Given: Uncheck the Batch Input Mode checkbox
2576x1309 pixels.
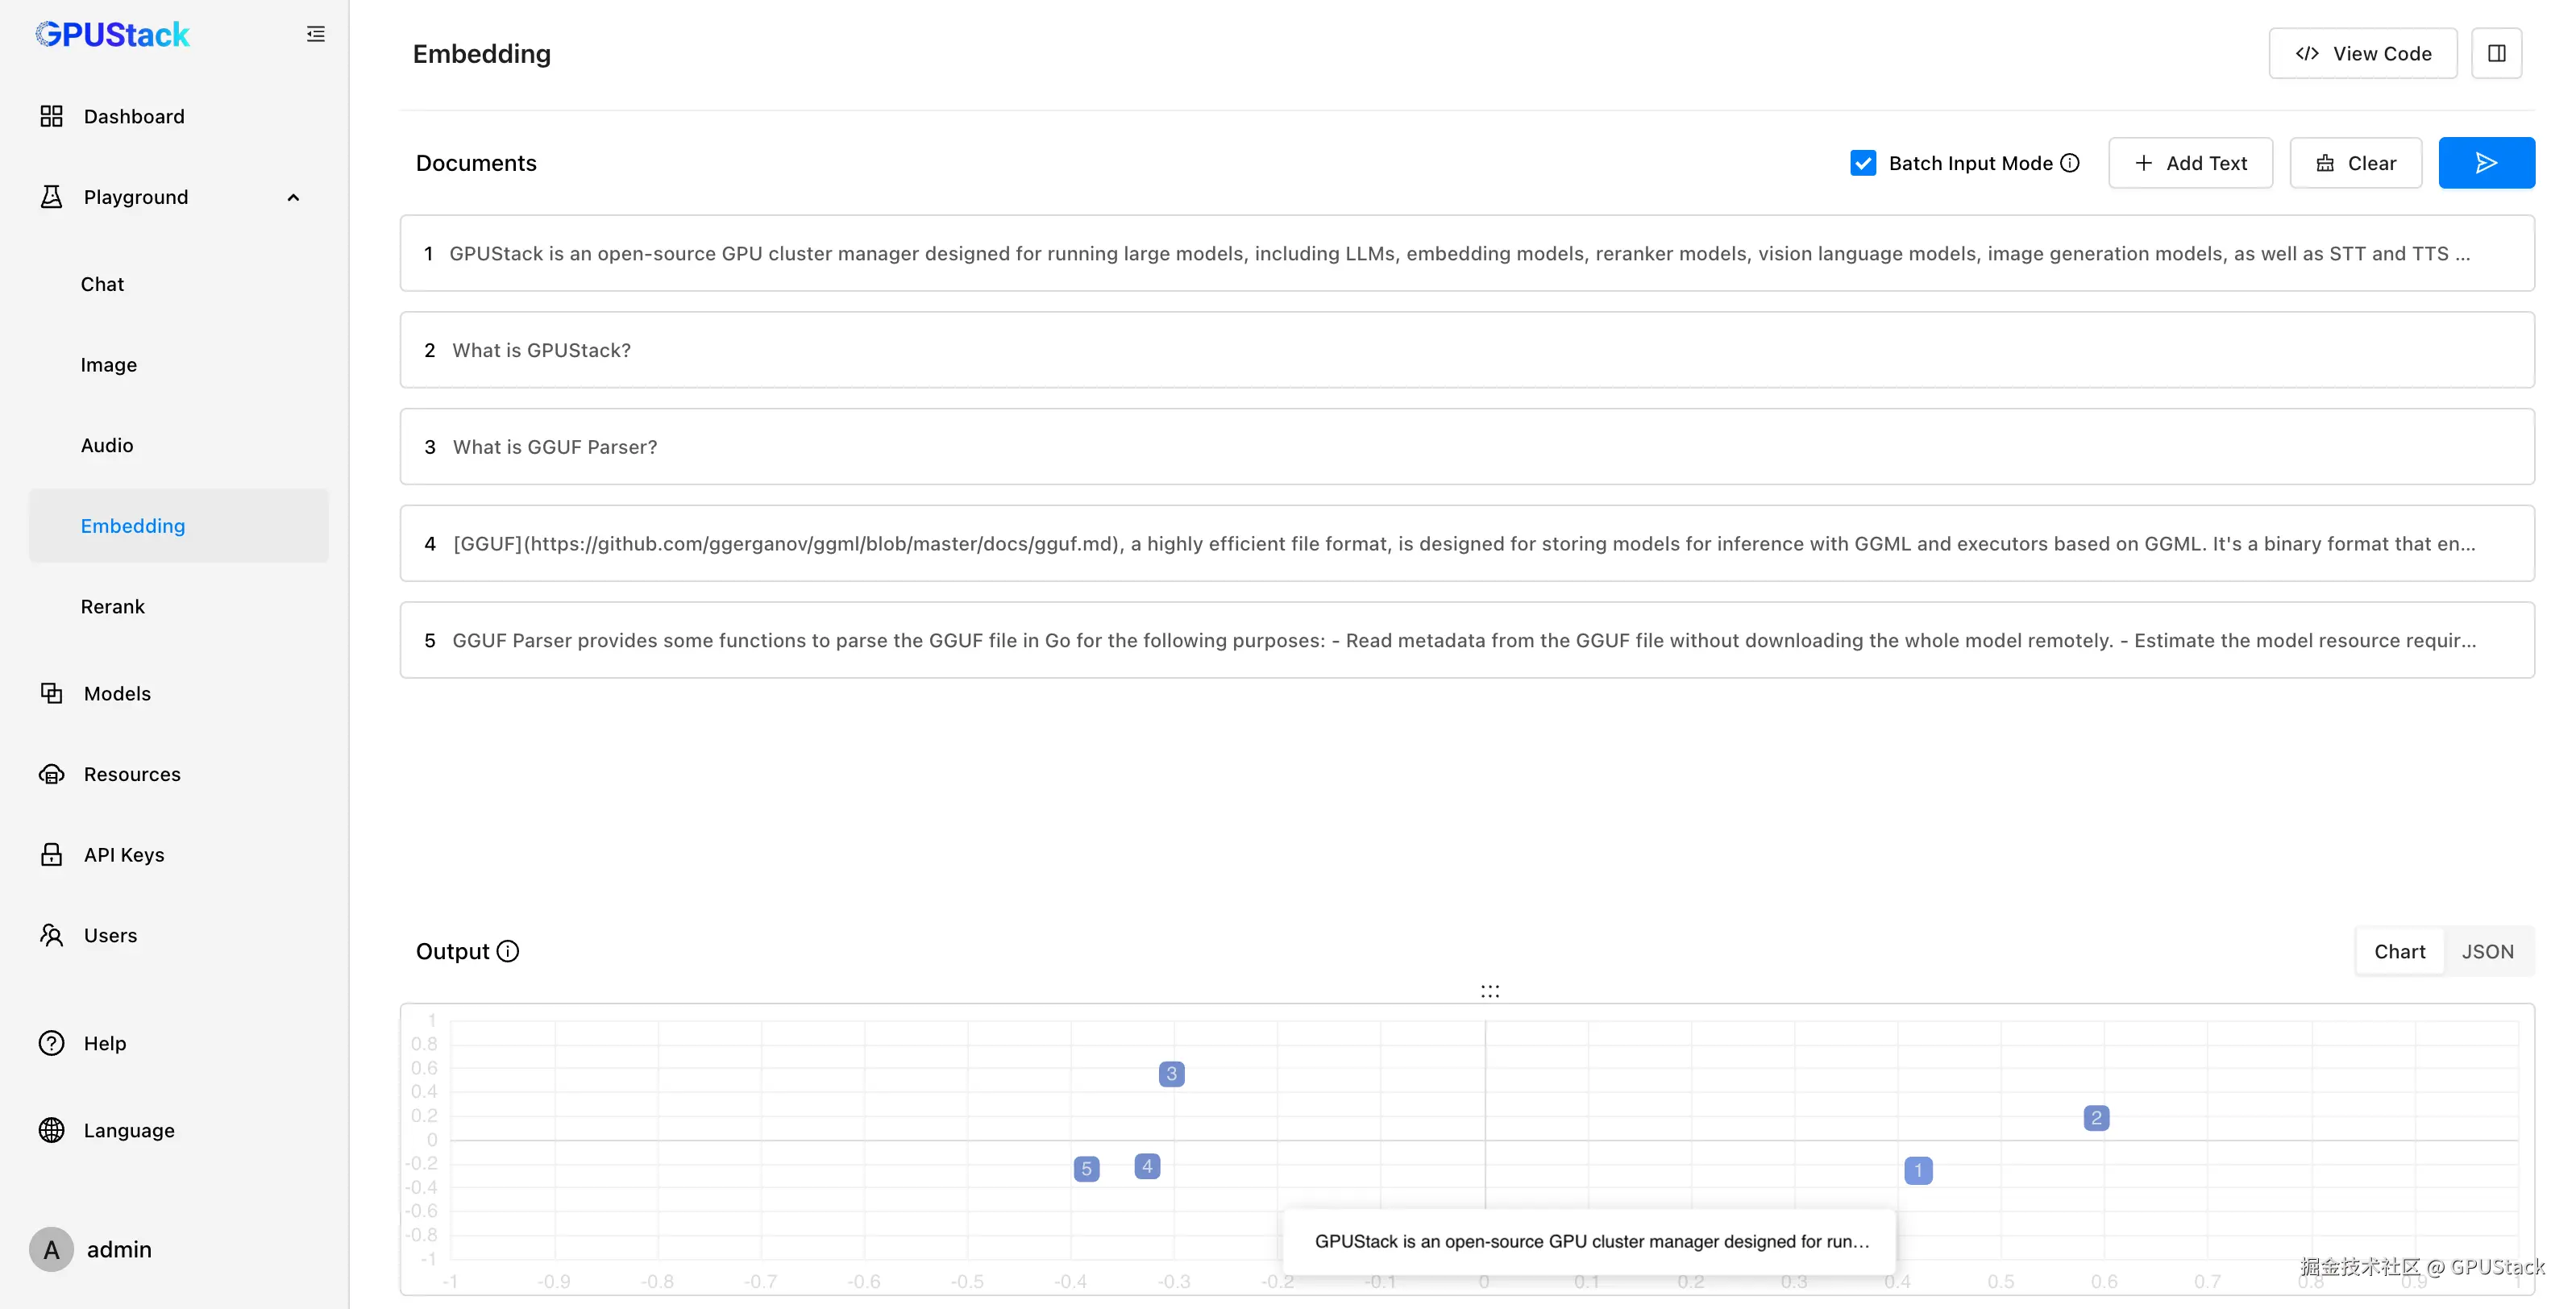Looking at the screenshot, I should point(1862,163).
